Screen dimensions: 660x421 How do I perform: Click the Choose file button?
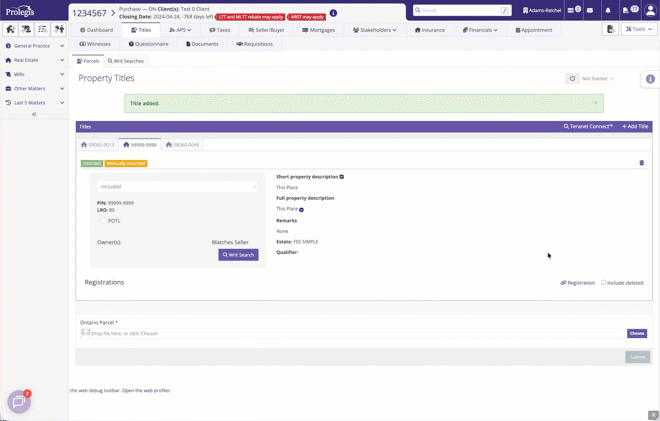click(x=637, y=333)
